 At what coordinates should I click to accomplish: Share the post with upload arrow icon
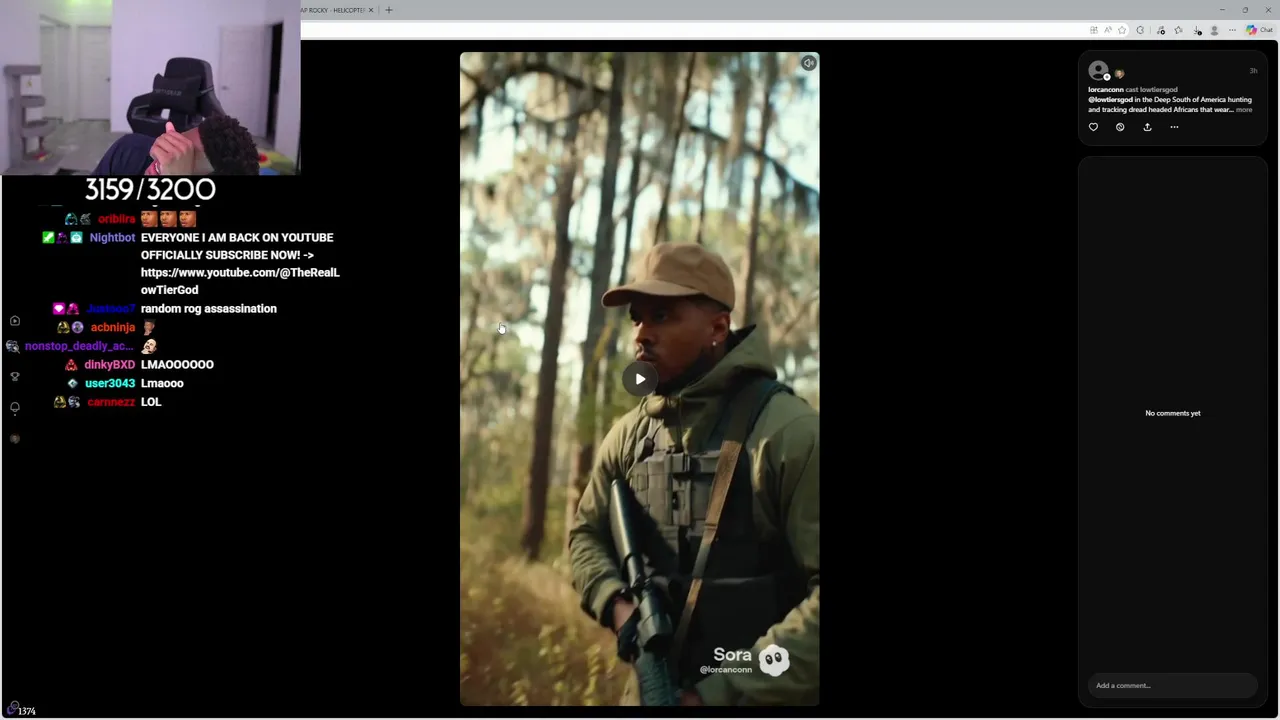pyautogui.click(x=1147, y=127)
